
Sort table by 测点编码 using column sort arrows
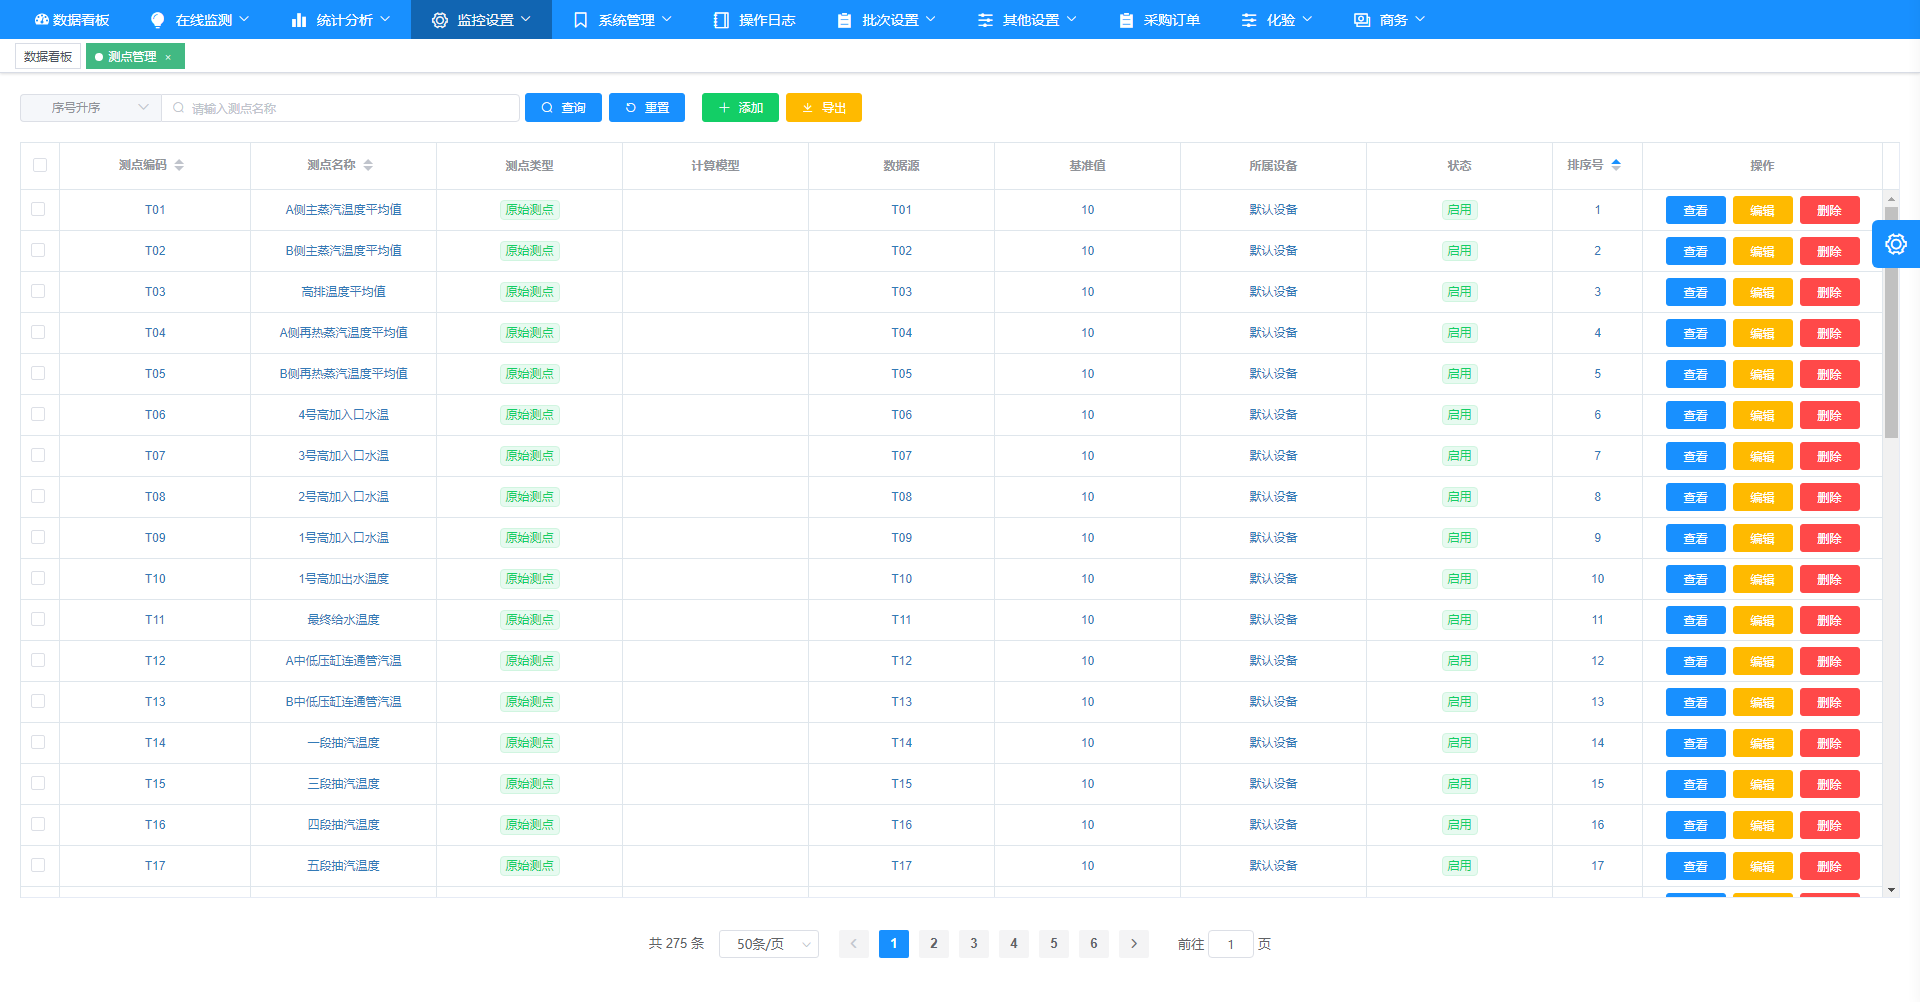(180, 165)
